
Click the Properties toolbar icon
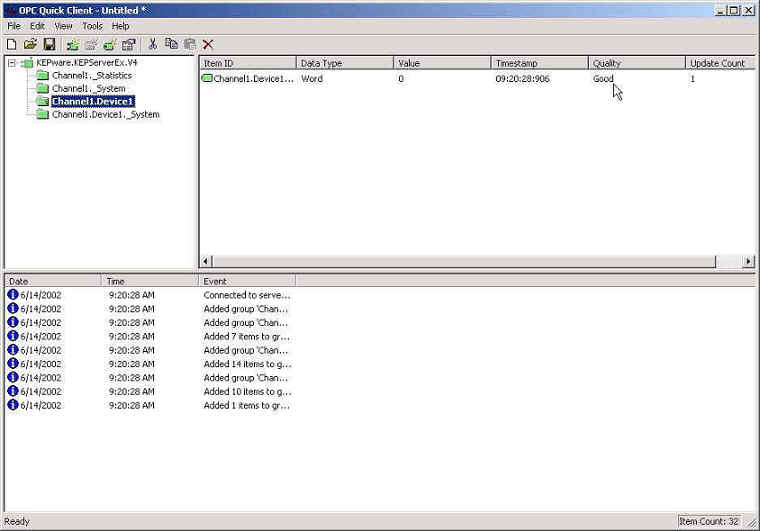pos(129,44)
